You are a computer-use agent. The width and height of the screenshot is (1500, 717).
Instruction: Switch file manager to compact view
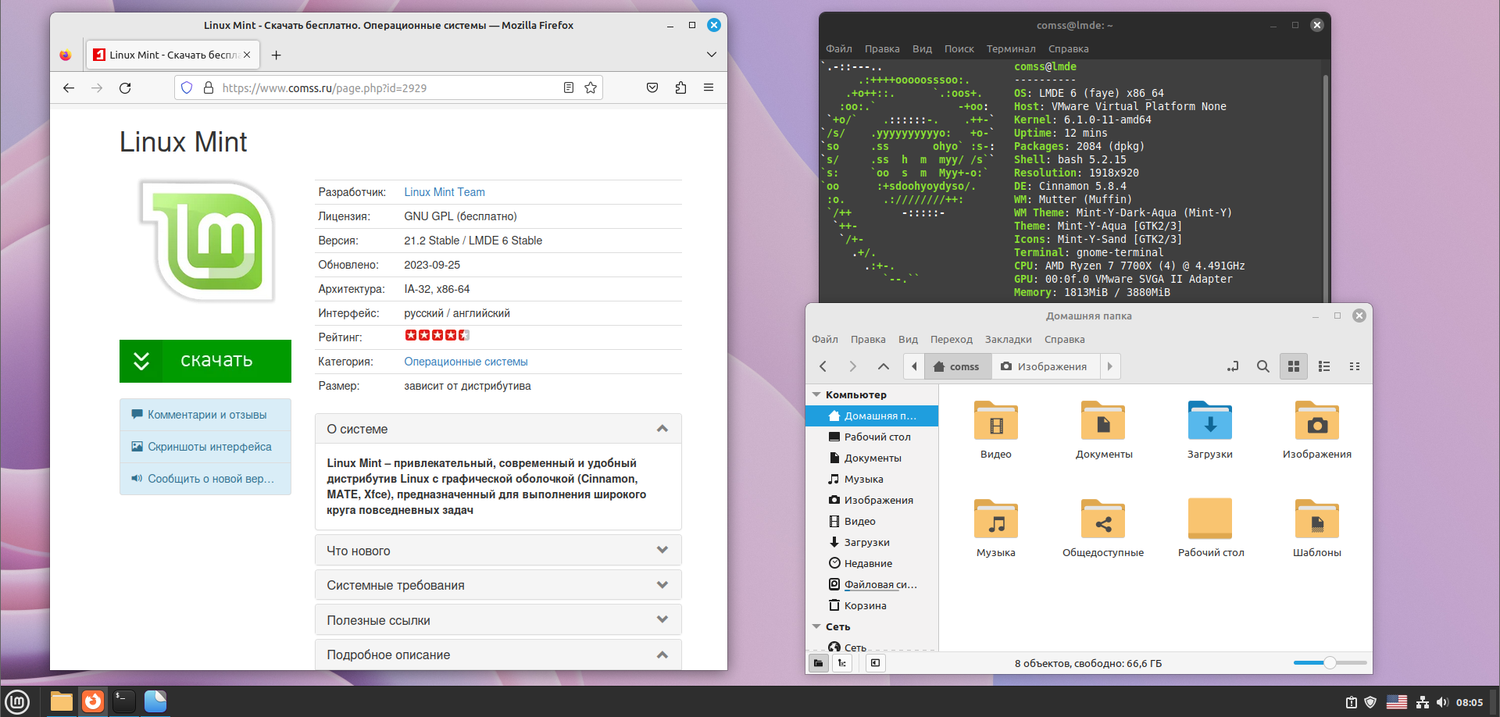tap(1355, 366)
